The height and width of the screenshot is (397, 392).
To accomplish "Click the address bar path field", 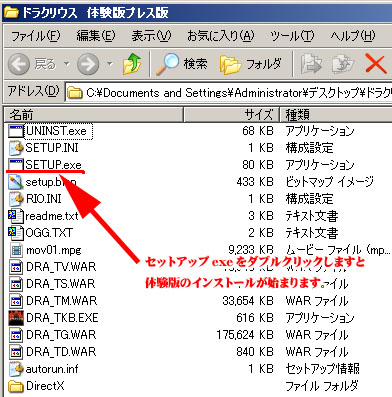I will pyautogui.click(x=229, y=93).
